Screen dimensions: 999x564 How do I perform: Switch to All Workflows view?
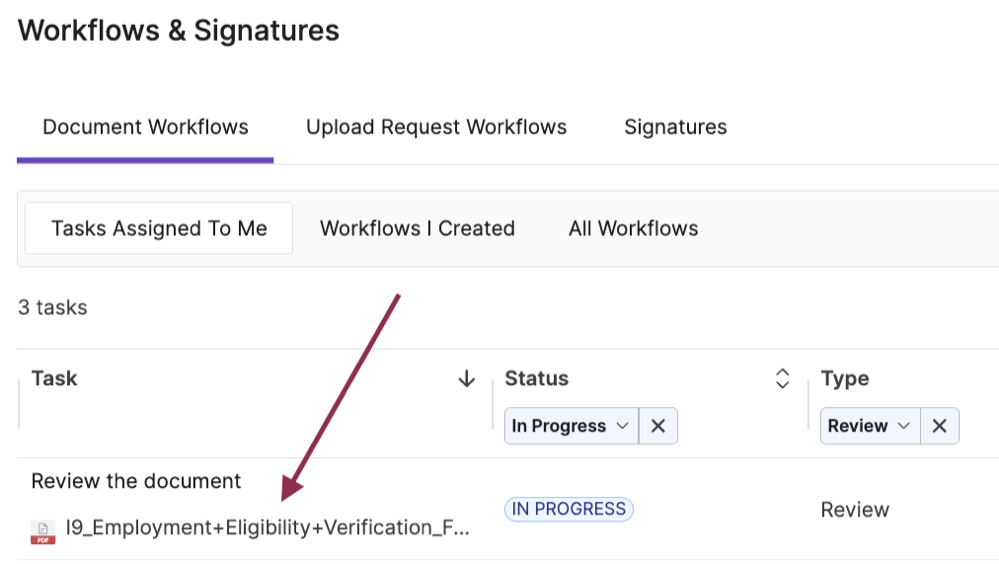(x=633, y=228)
